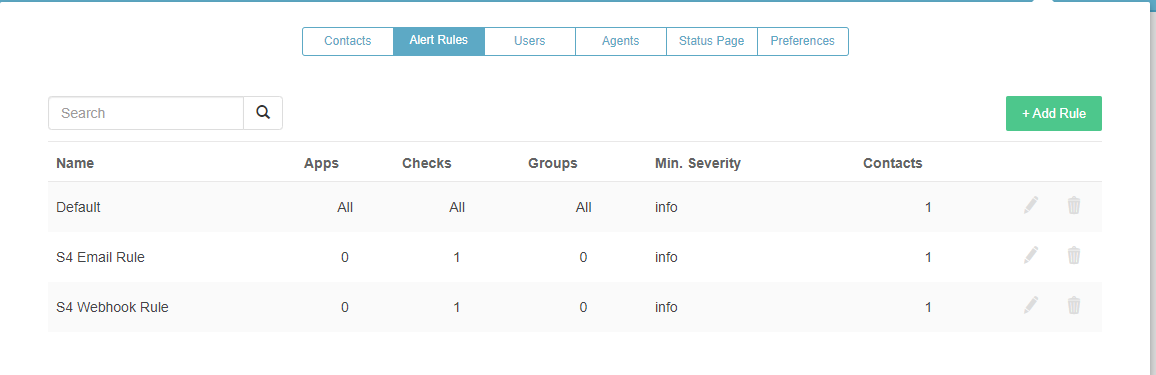Click the Contacts column header

pos(893,164)
